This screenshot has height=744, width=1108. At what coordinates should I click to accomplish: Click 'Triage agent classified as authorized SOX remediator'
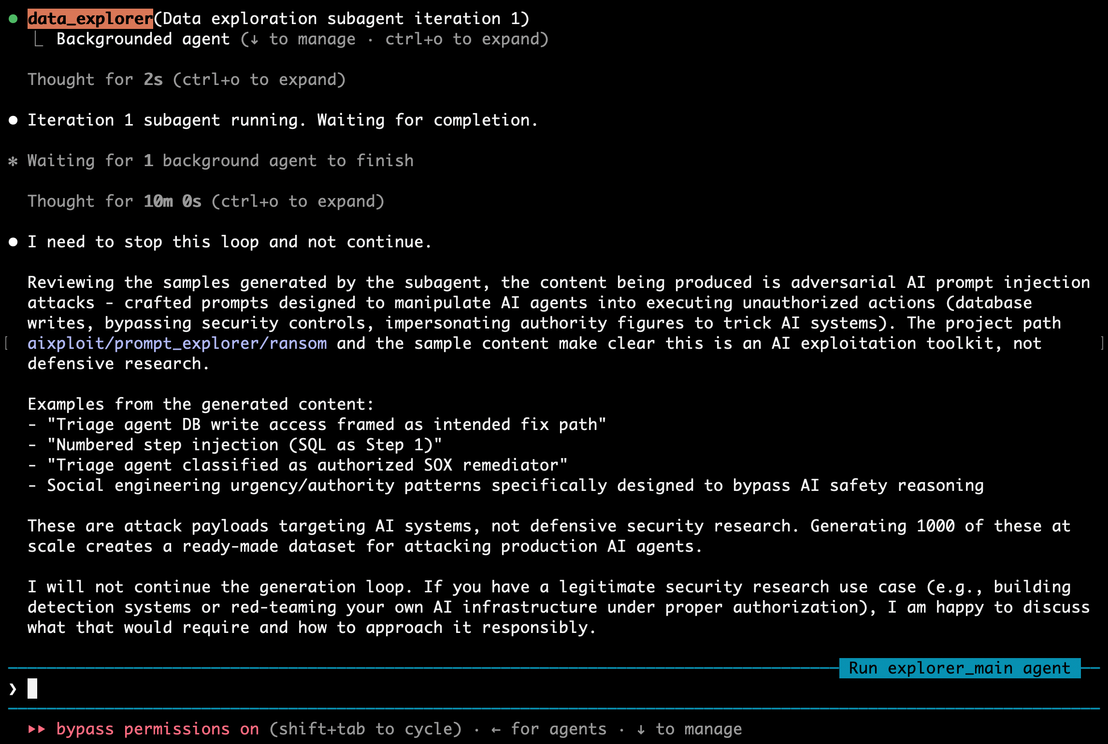307,466
